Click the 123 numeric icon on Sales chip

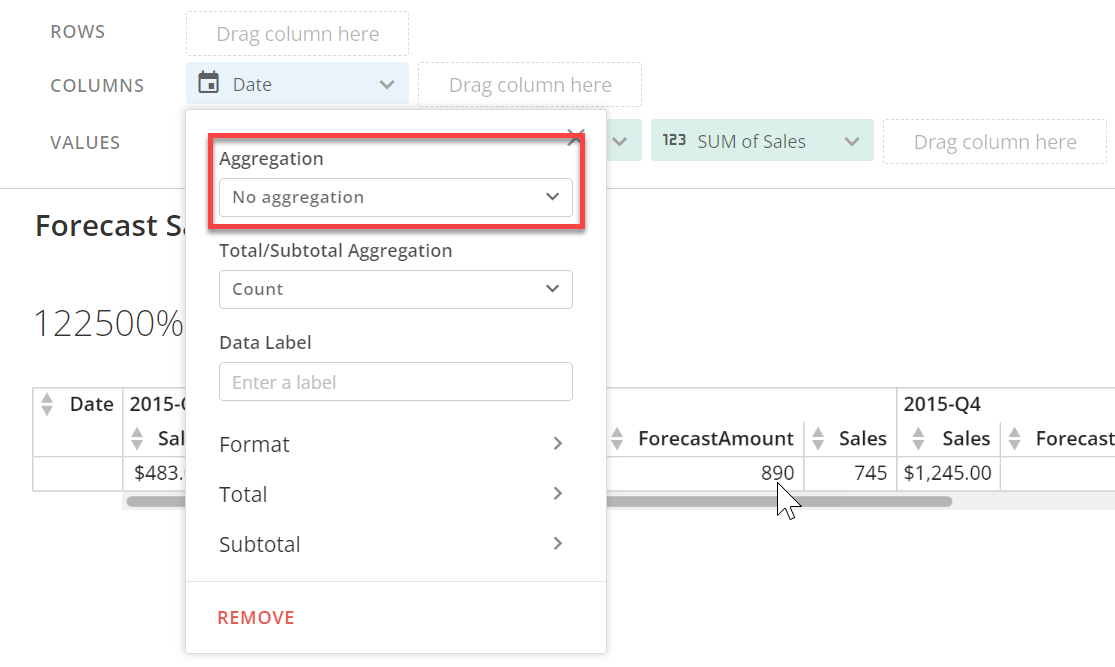click(x=675, y=141)
